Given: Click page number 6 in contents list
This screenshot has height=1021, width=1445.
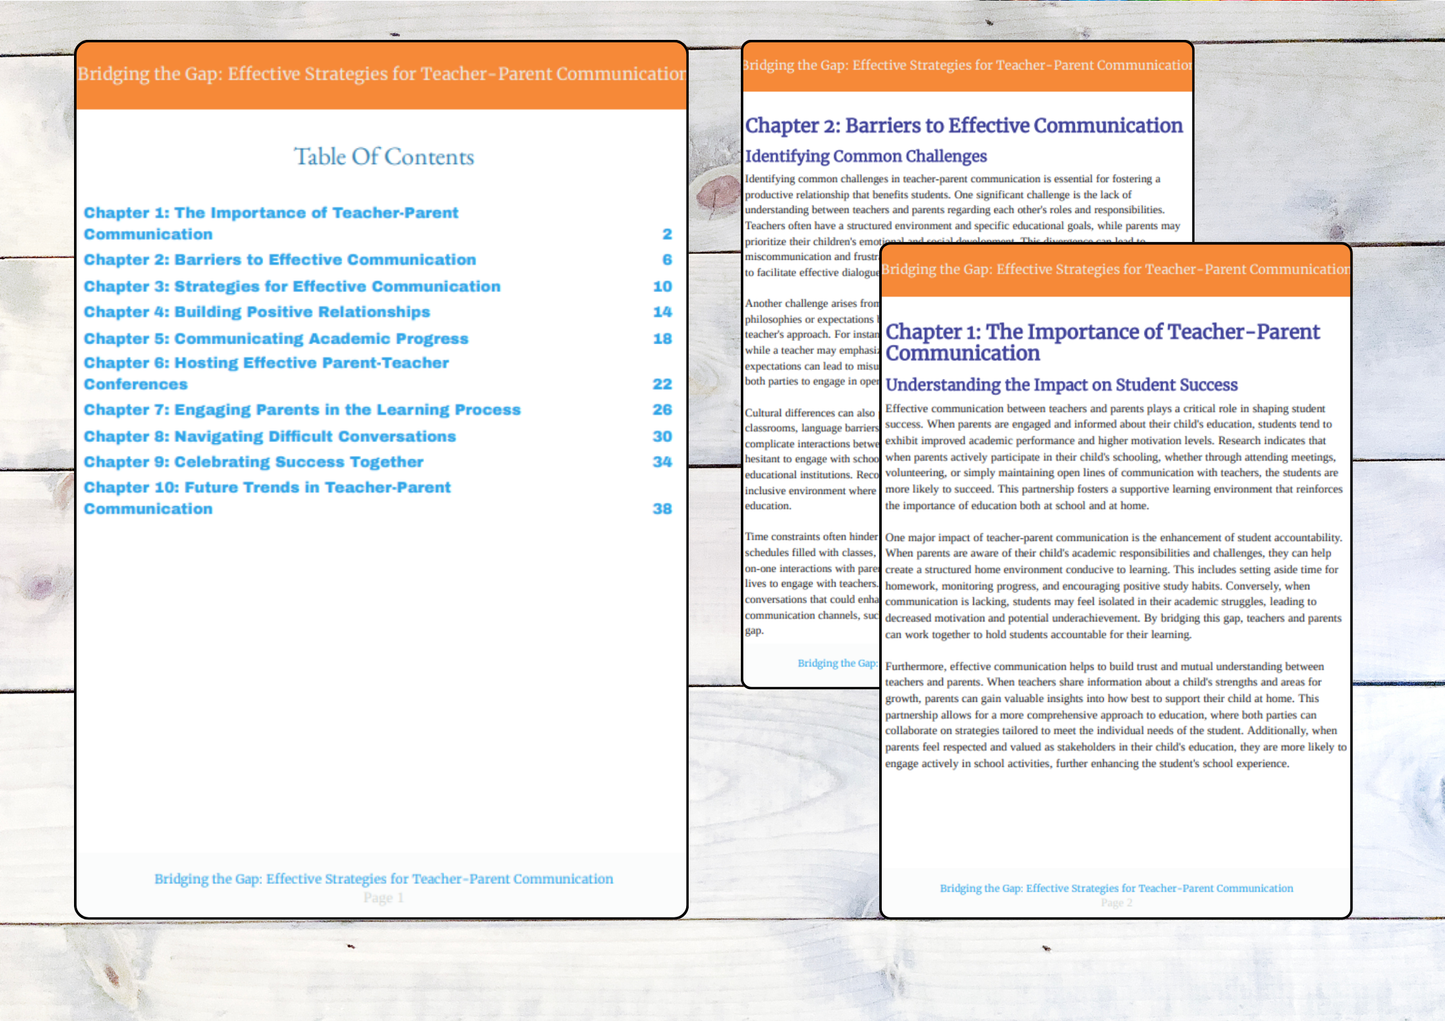Looking at the screenshot, I should point(667,260).
